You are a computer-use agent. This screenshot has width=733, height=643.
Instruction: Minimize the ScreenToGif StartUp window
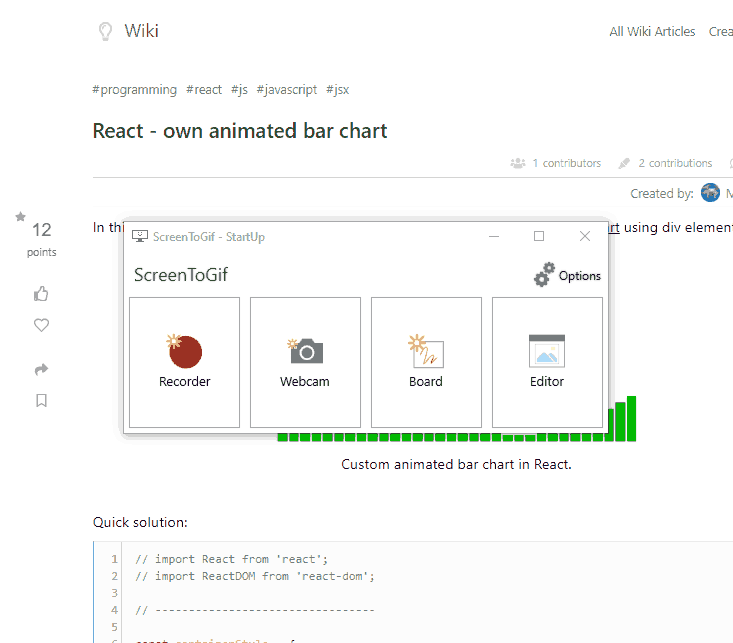coord(494,237)
